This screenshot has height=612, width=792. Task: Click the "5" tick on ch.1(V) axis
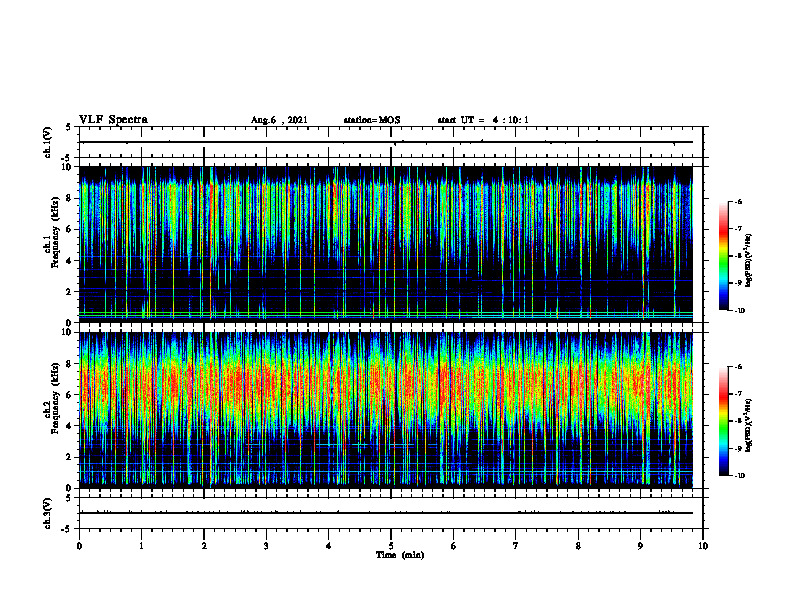(68, 127)
